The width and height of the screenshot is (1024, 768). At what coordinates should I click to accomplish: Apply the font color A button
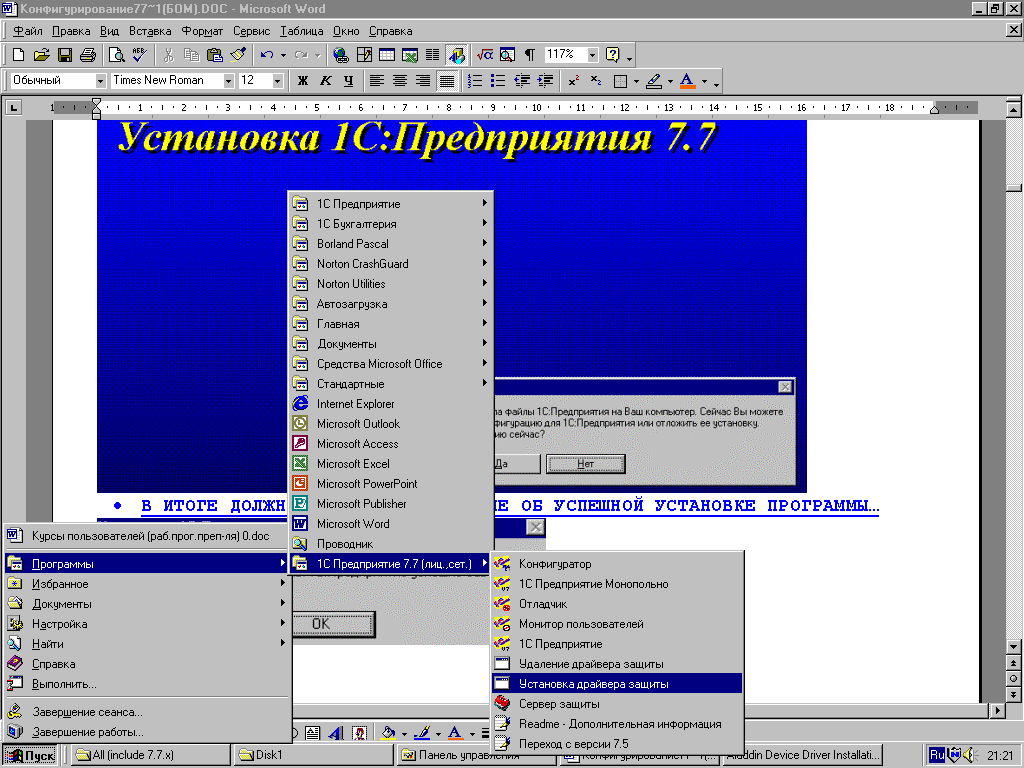coord(687,81)
